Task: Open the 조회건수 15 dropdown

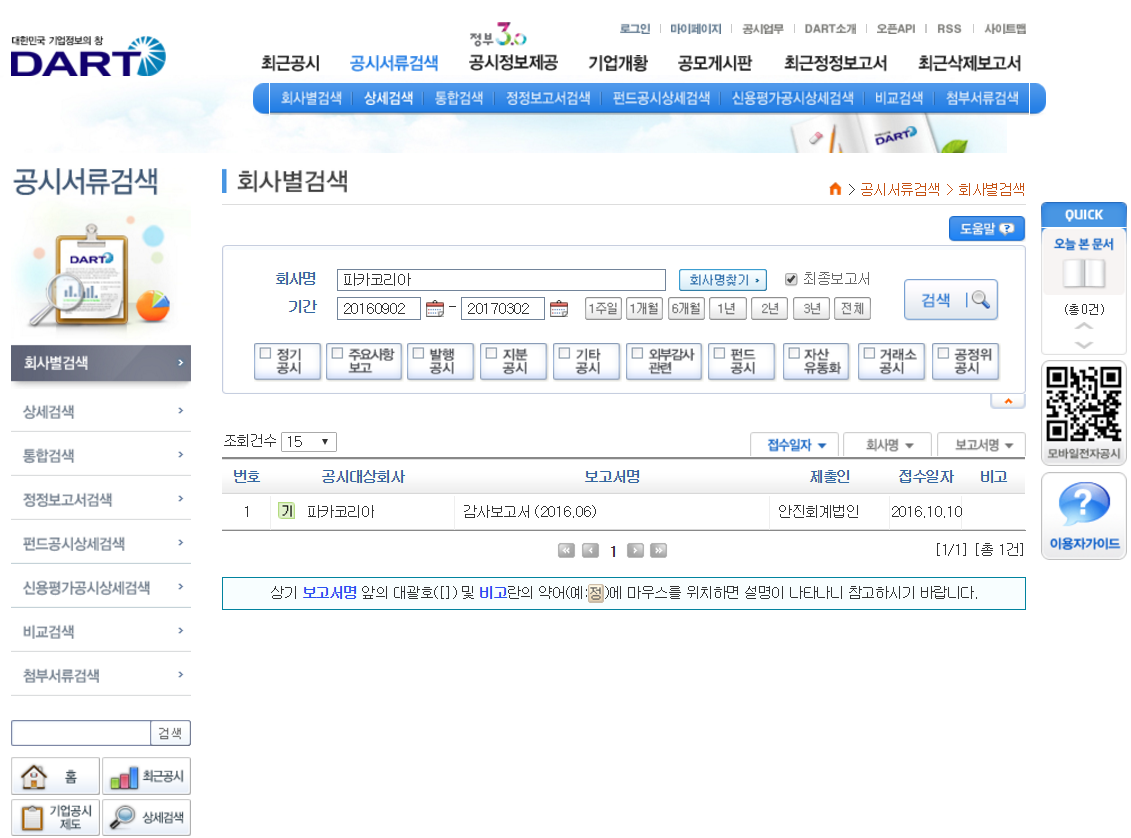Action: pos(309,442)
